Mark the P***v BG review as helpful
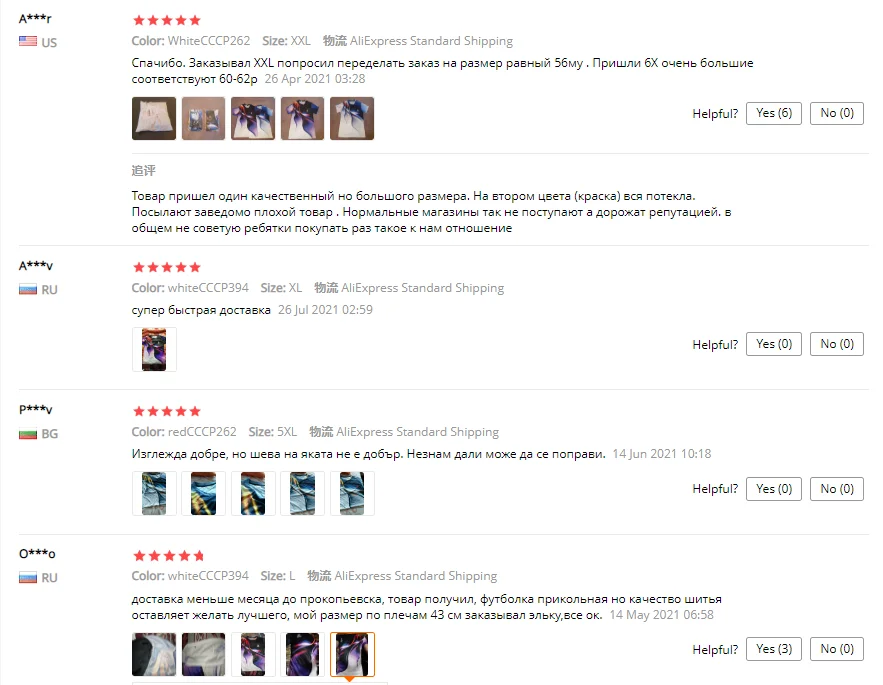Image resolution: width=883 pixels, height=685 pixels. coord(773,489)
